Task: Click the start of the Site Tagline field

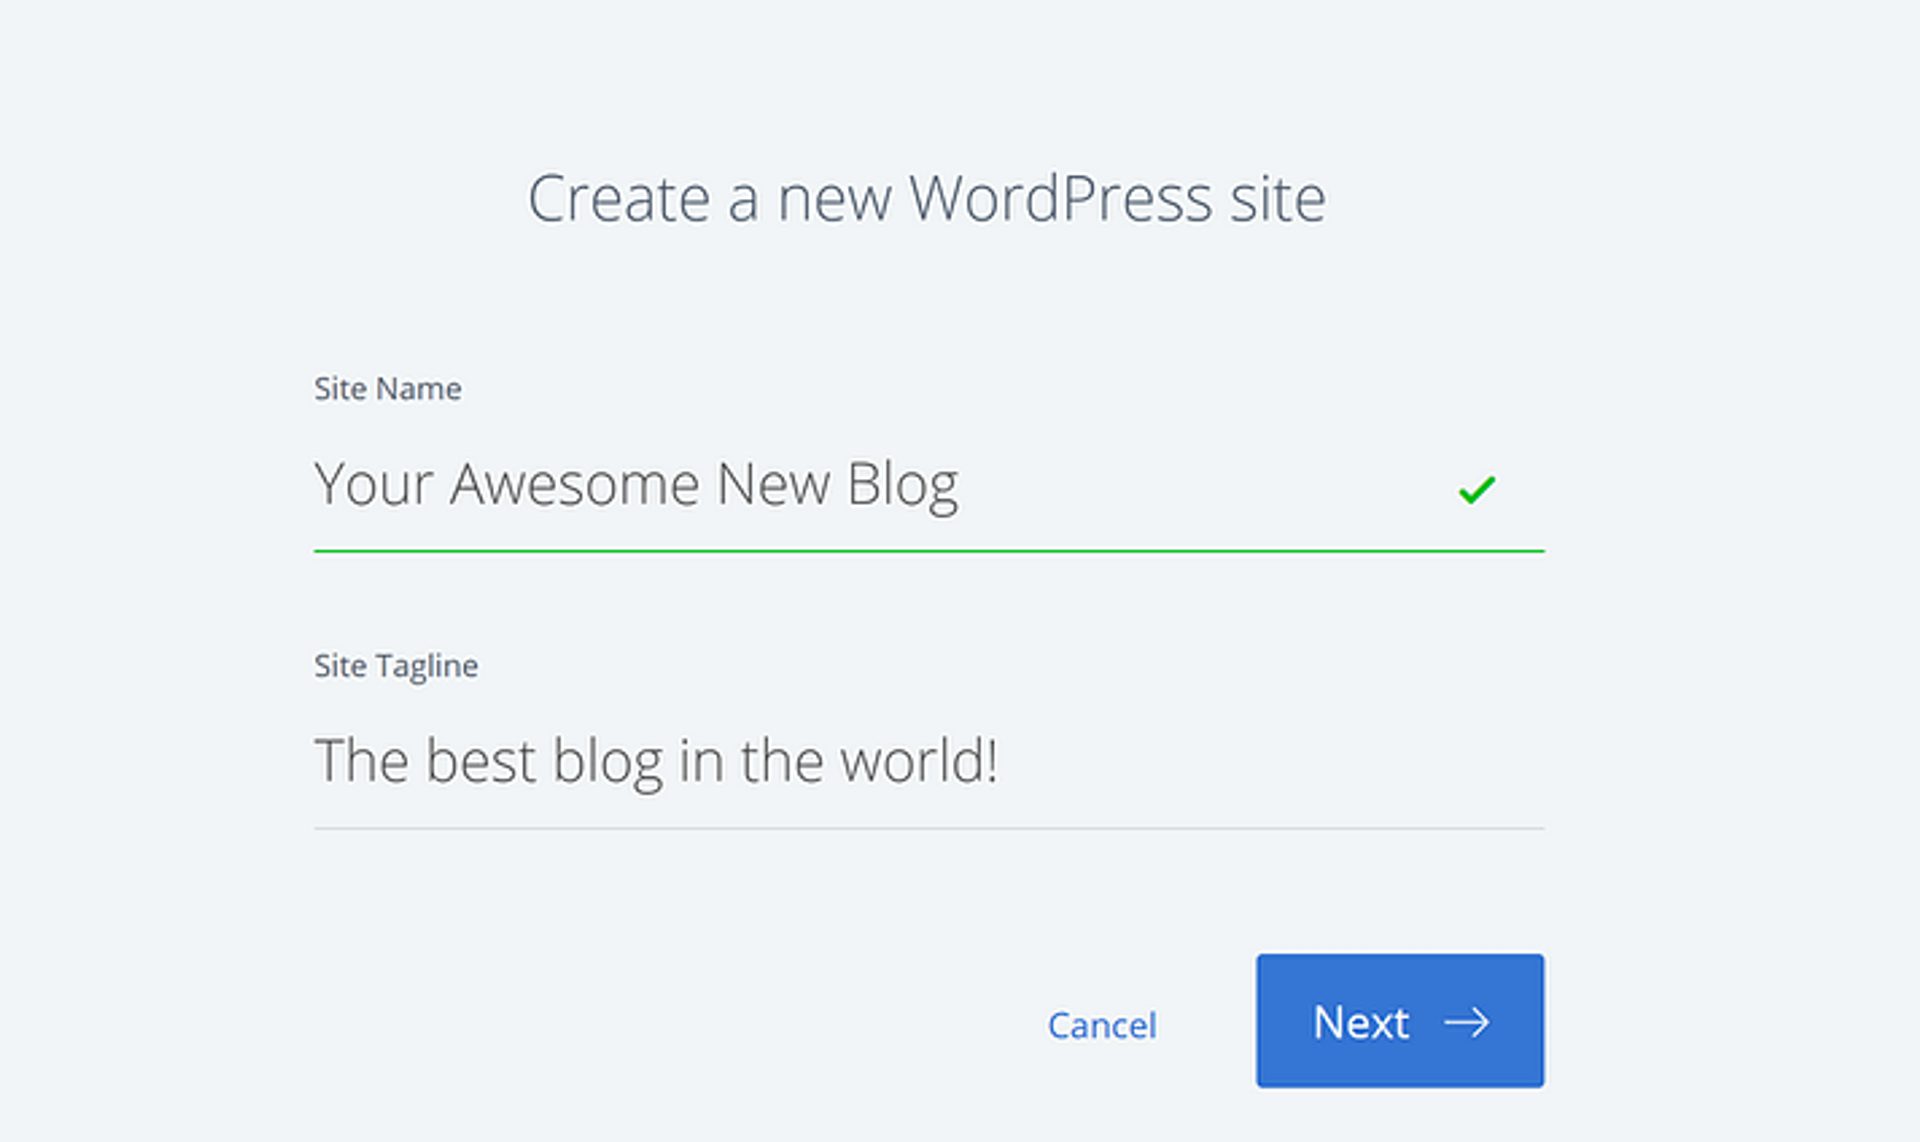Action: 330,762
